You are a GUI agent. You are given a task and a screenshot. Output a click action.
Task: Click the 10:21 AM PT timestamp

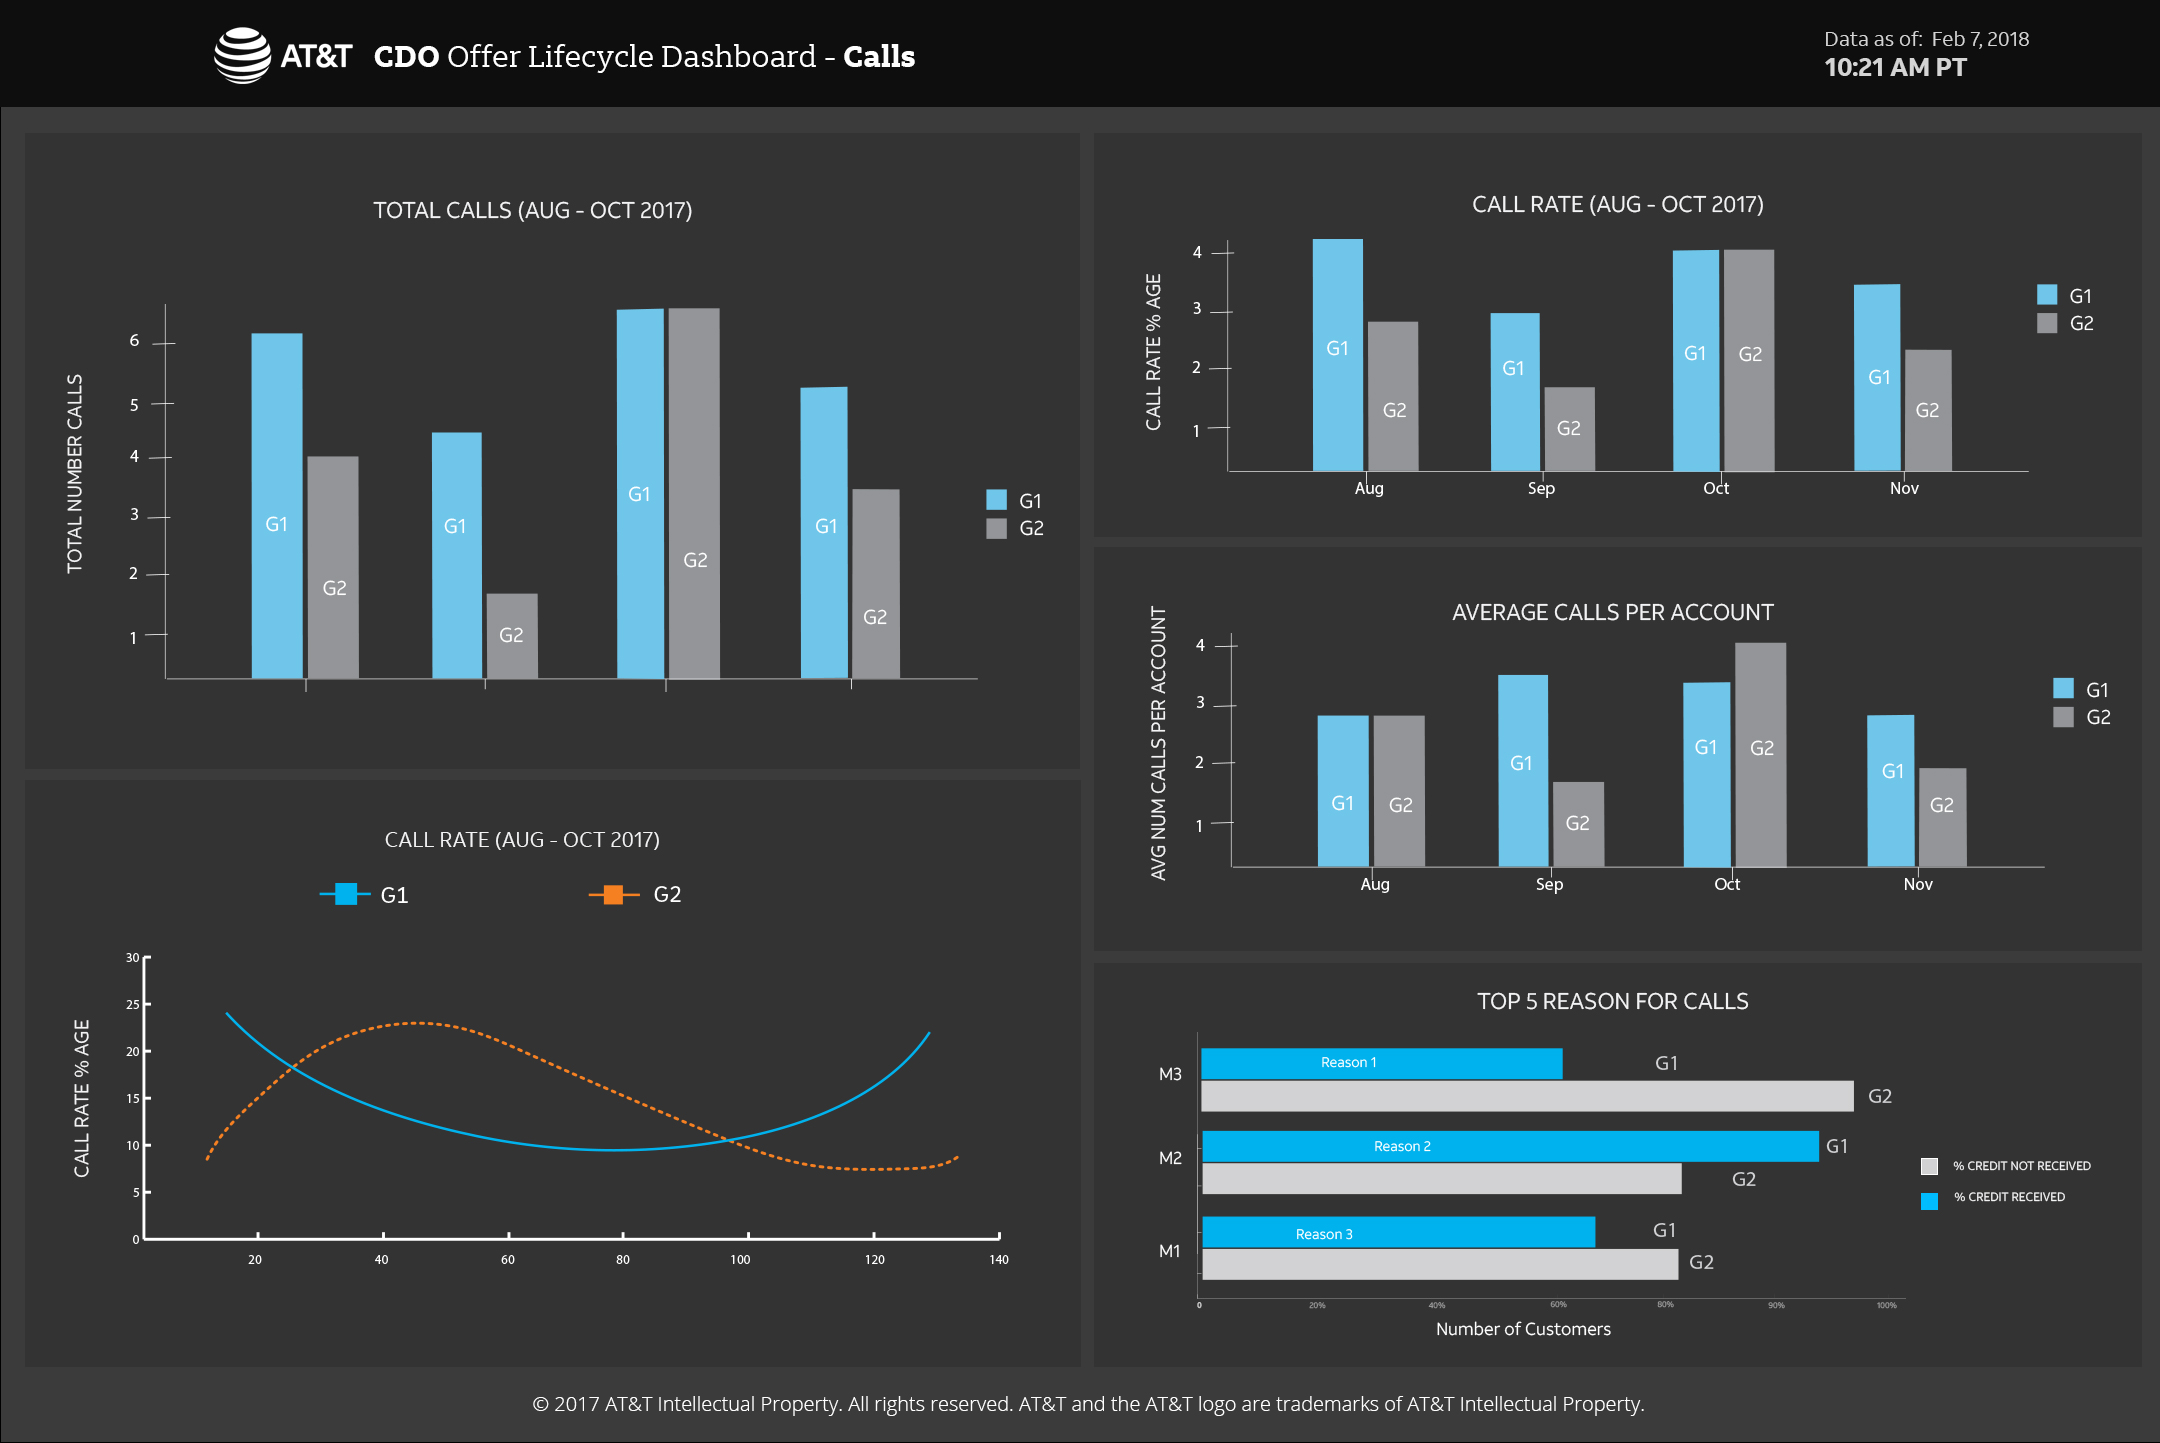click(x=1894, y=68)
